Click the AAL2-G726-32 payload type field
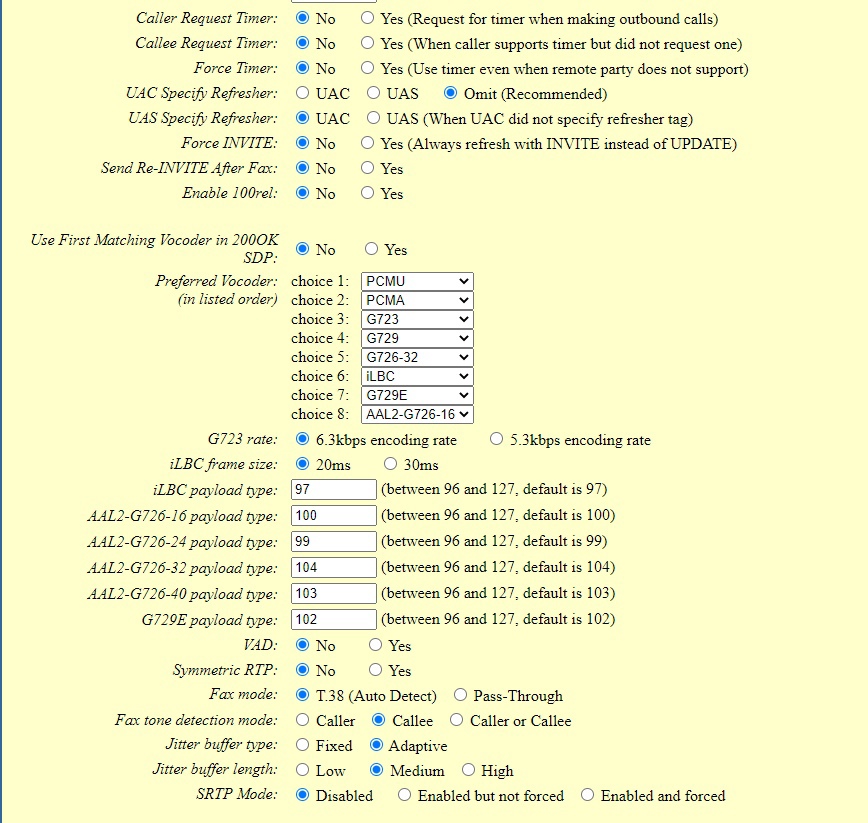 [334, 567]
